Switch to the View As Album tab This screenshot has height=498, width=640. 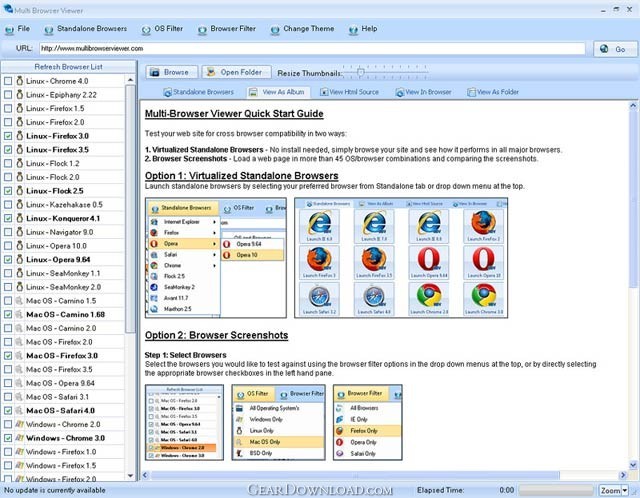click(278, 92)
